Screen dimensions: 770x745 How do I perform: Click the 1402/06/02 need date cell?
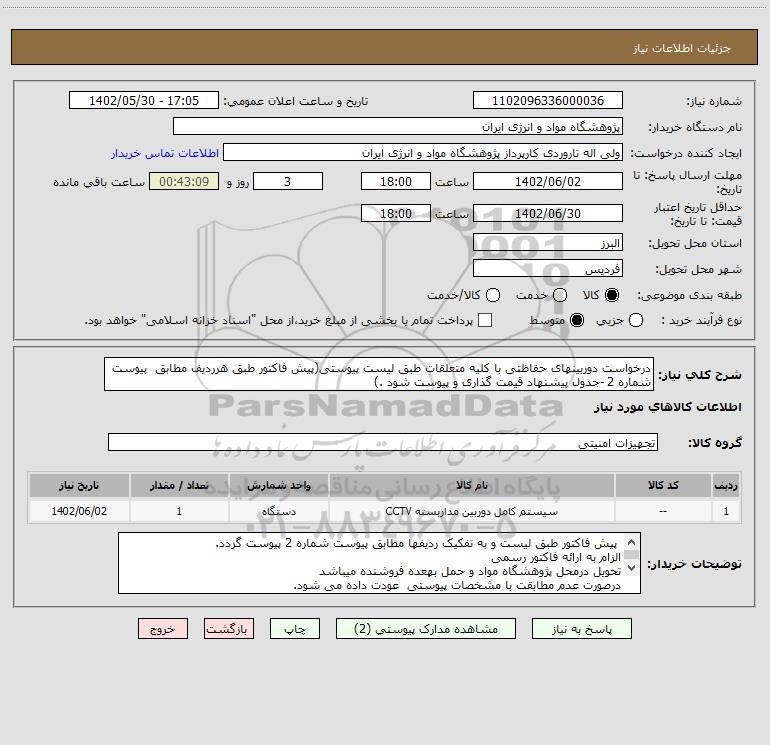(79, 511)
